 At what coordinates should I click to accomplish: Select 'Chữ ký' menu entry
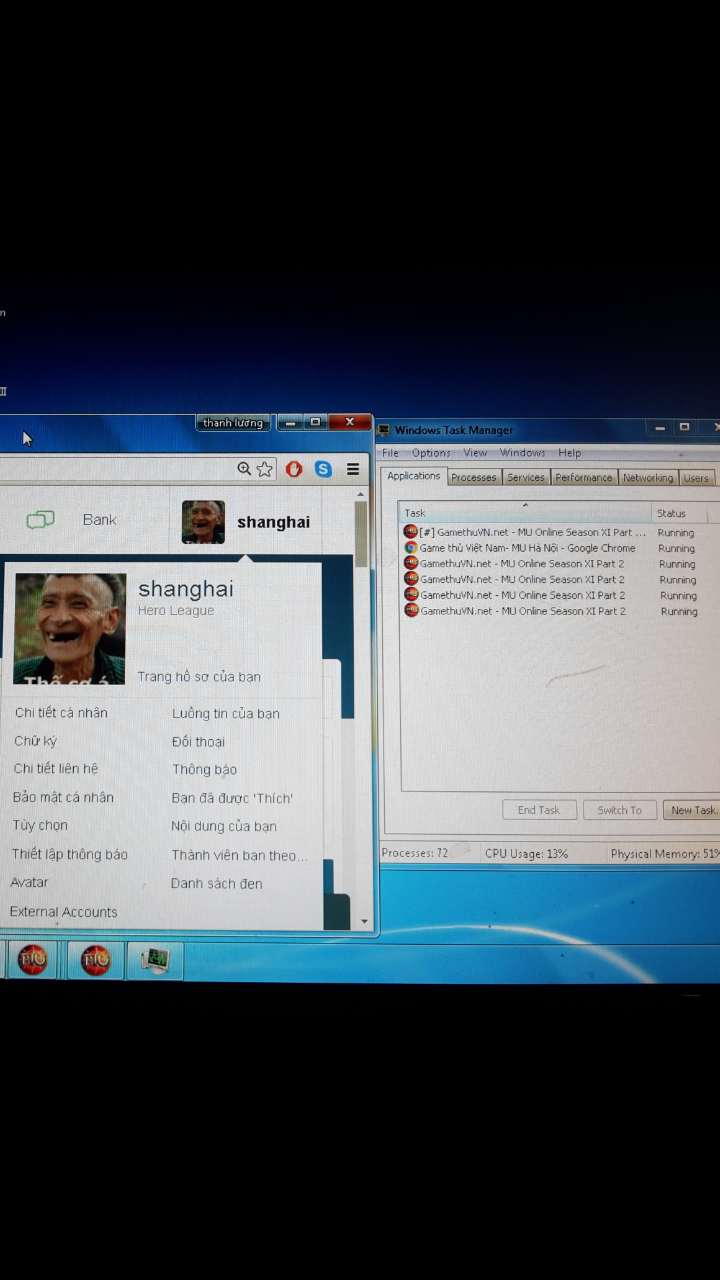[x=35, y=741]
